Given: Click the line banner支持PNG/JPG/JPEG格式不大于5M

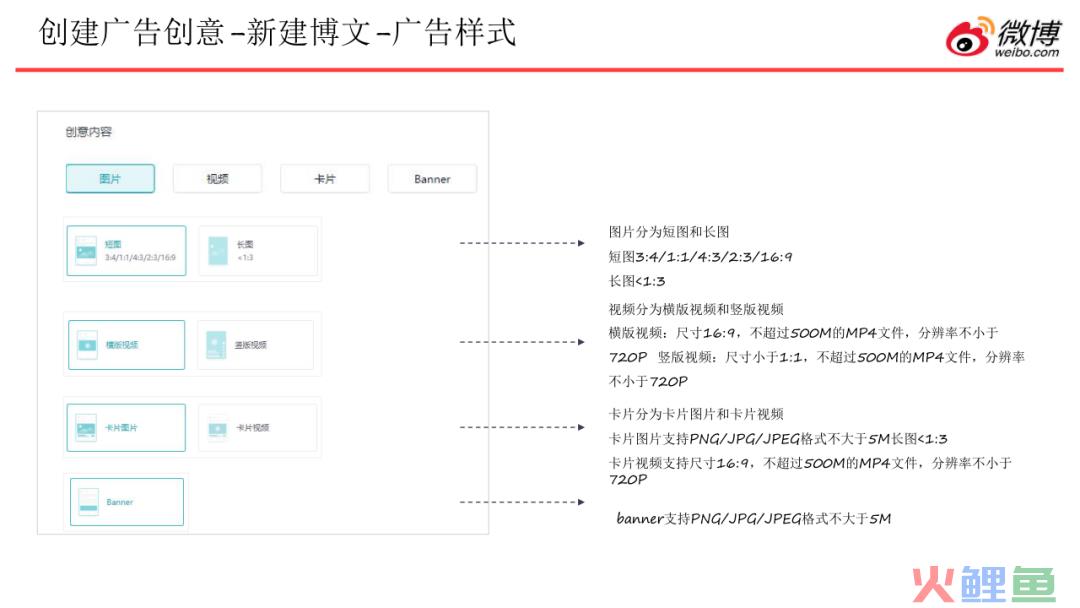Looking at the screenshot, I should click(x=754, y=518).
